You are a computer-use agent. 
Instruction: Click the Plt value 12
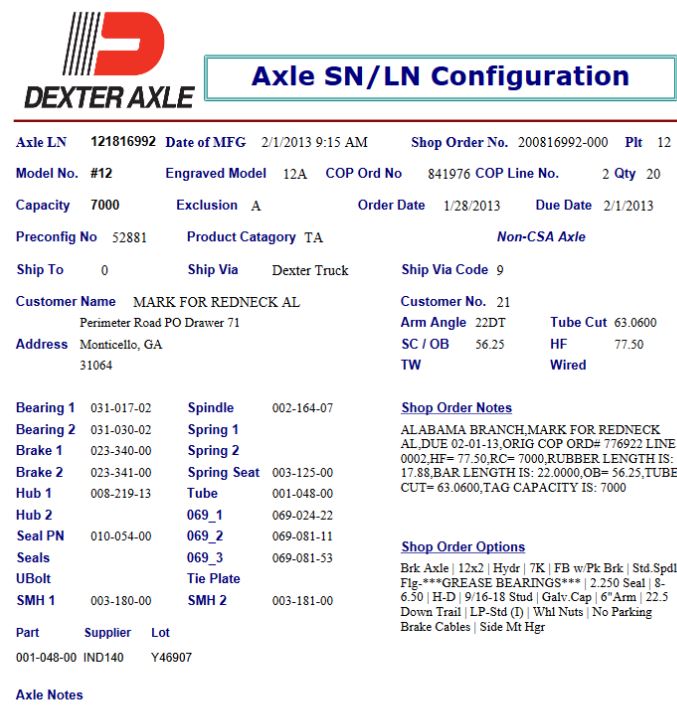[664, 142]
